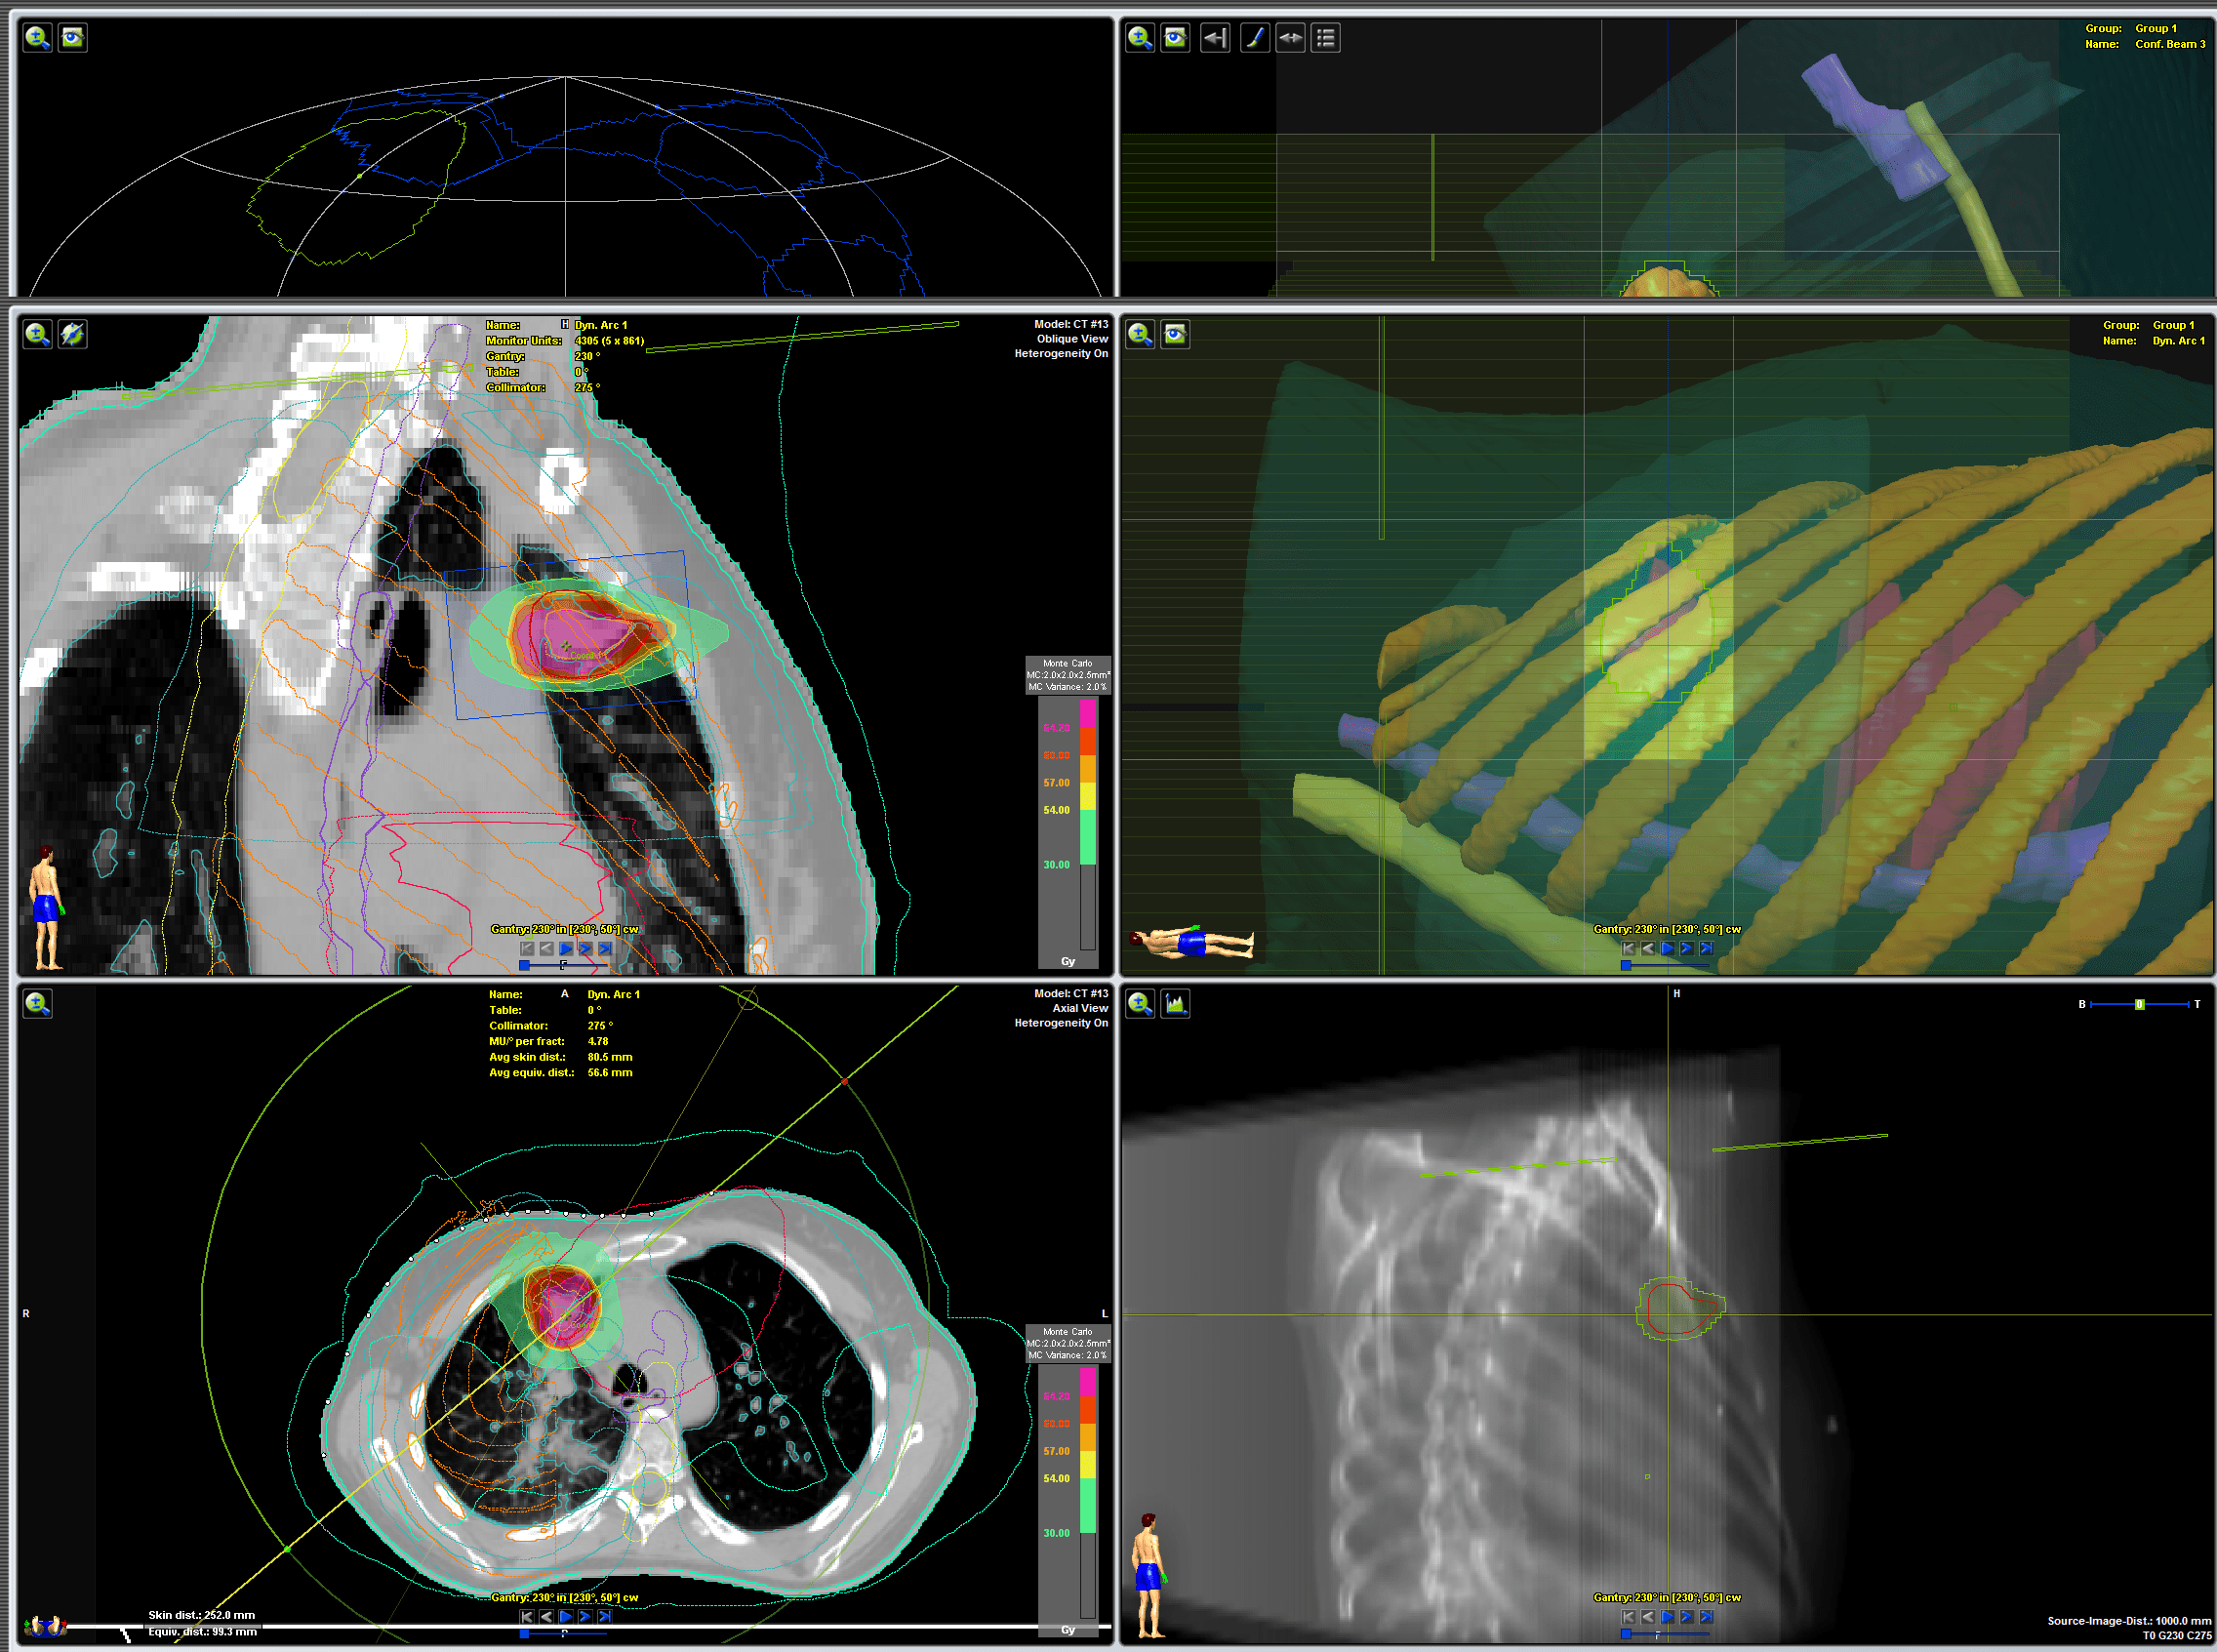The width and height of the screenshot is (2217, 1652).
Task: Open view options eye icon in beam's-eye panel
Action: coord(1175,38)
